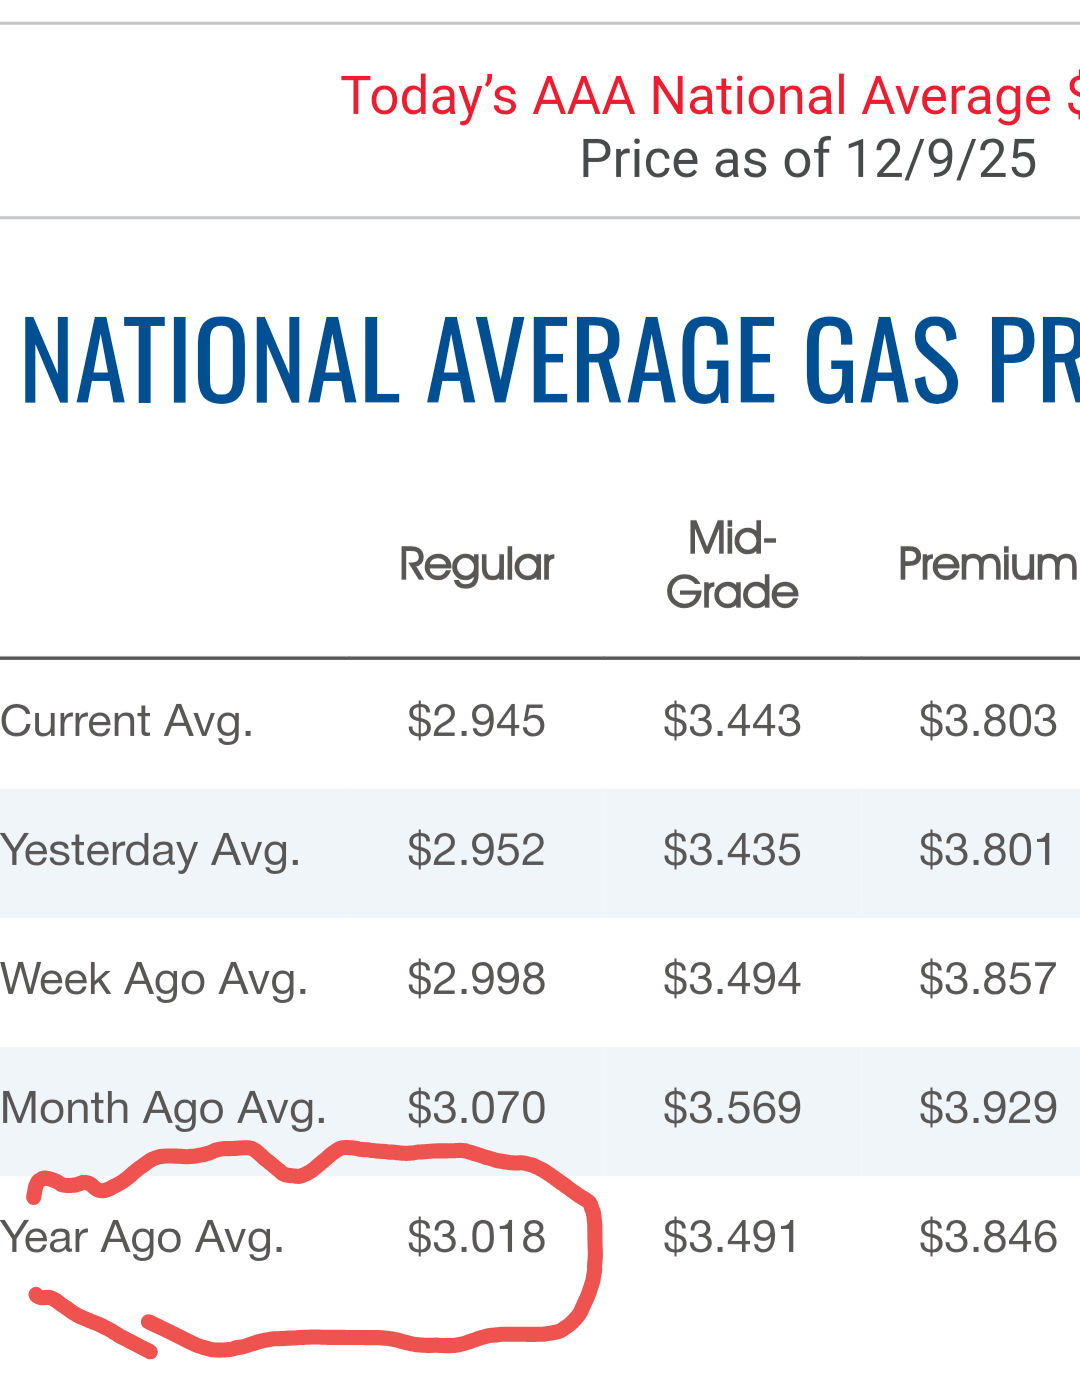Image resolution: width=1080 pixels, height=1380 pixels.
Task: Click the month-ago Regular price $3.070
Action: (x=476, y=1108)
